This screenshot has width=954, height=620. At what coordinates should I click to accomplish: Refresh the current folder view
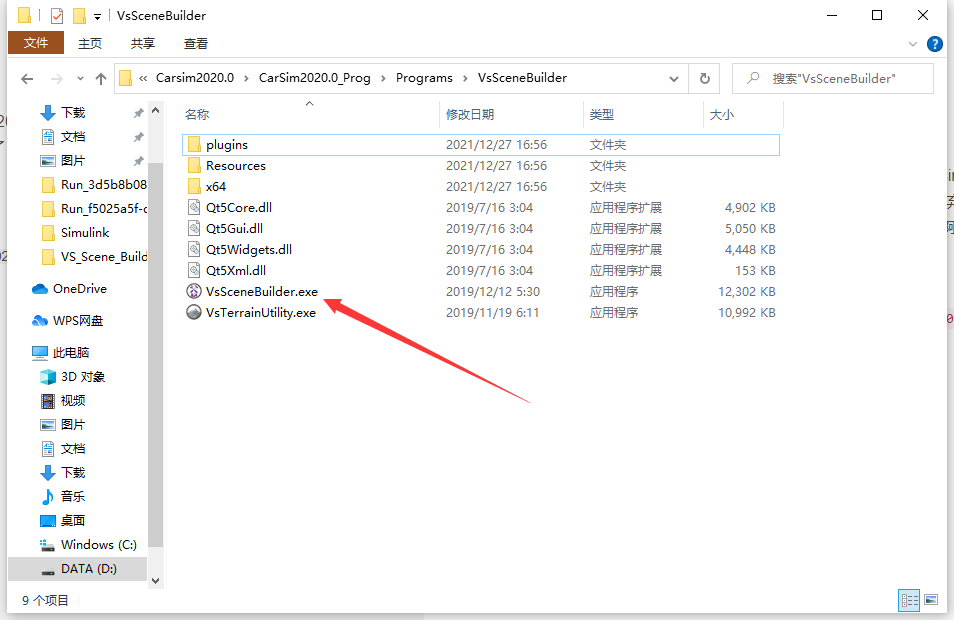point(705,78)
